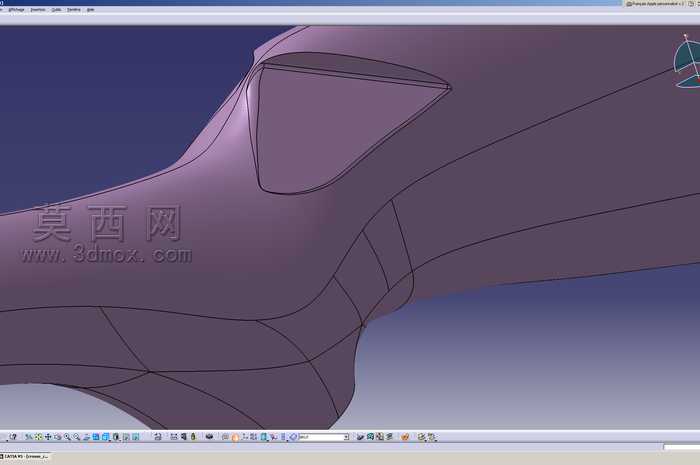Viewport: 700px width, 465px height.
Task: Click the icon right of Swap Visible Space
Action: tap(158, 437)
